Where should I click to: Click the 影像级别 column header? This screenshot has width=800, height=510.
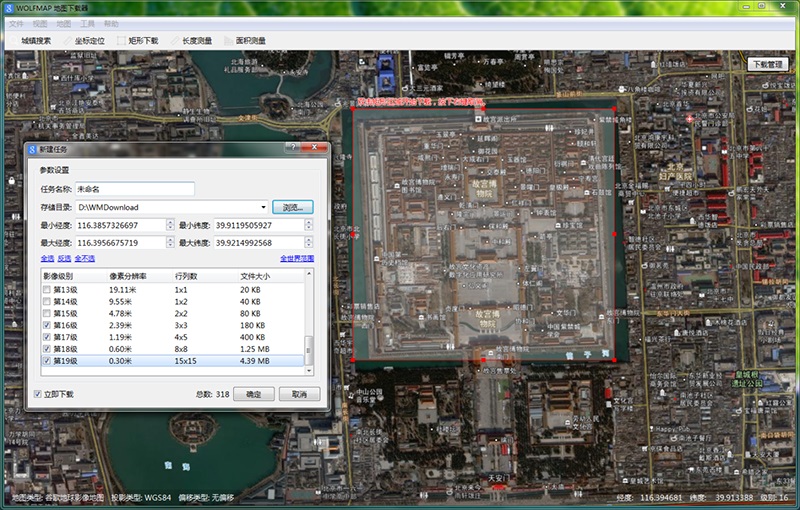74,276
